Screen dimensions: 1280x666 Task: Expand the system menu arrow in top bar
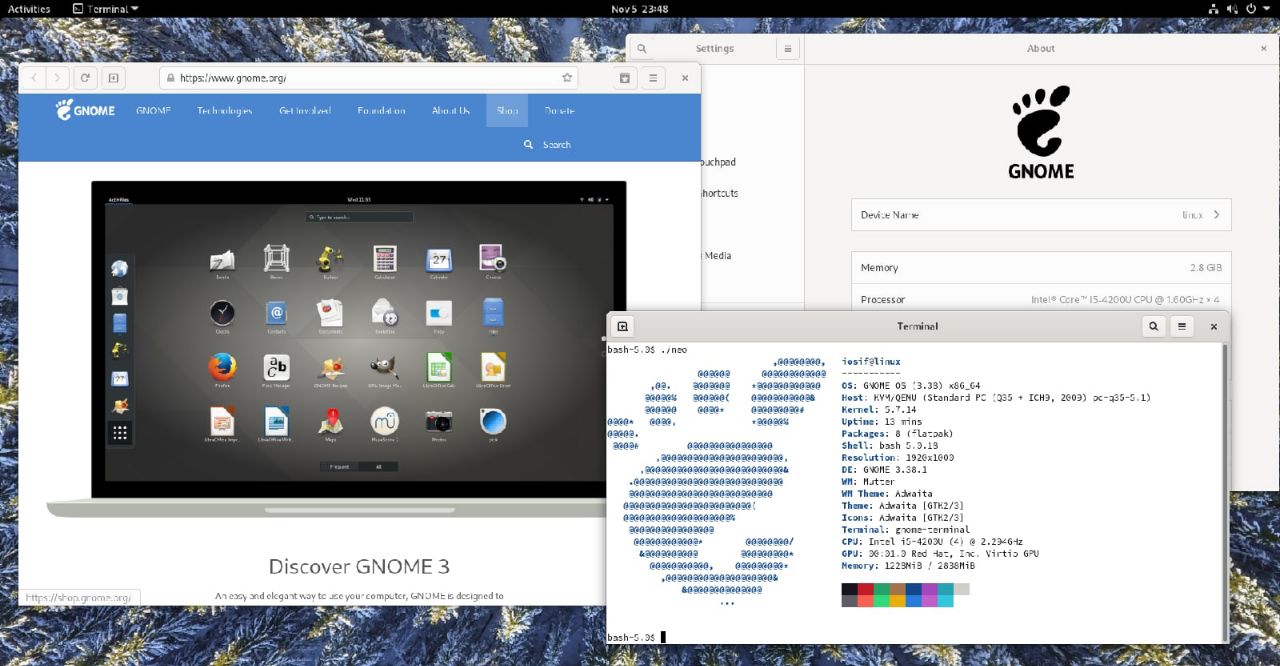coord(1266,9)
